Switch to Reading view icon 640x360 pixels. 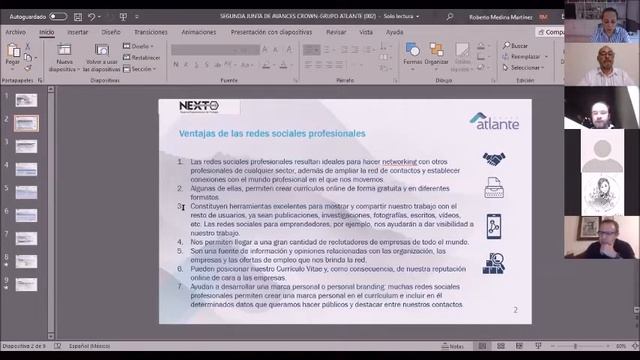(519, 346)
